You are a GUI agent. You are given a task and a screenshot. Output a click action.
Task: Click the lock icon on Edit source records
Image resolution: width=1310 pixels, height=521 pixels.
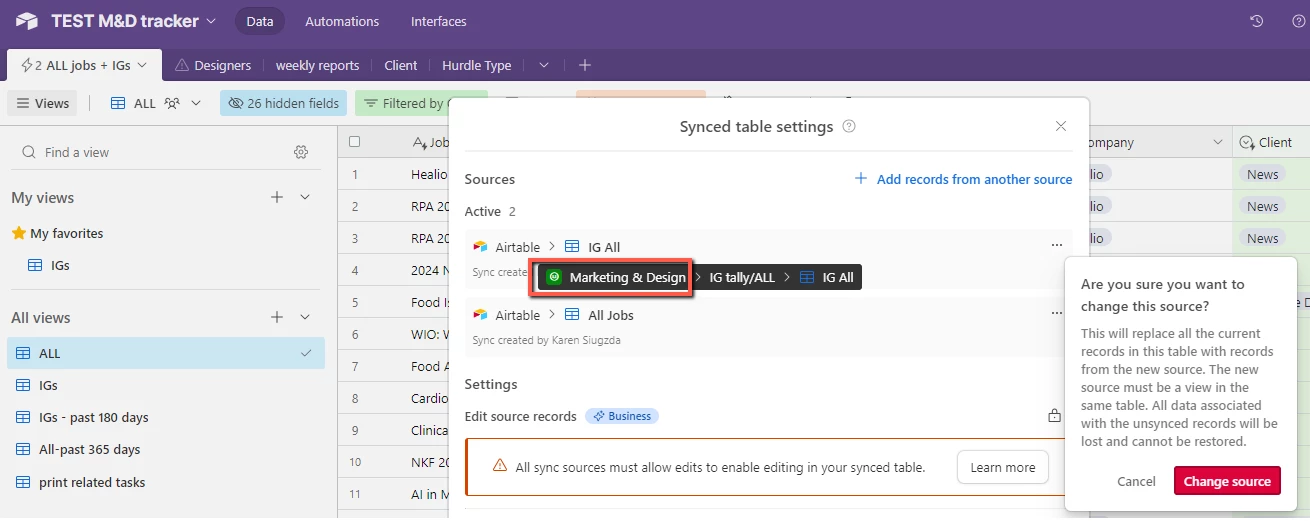coord(1054,416)
